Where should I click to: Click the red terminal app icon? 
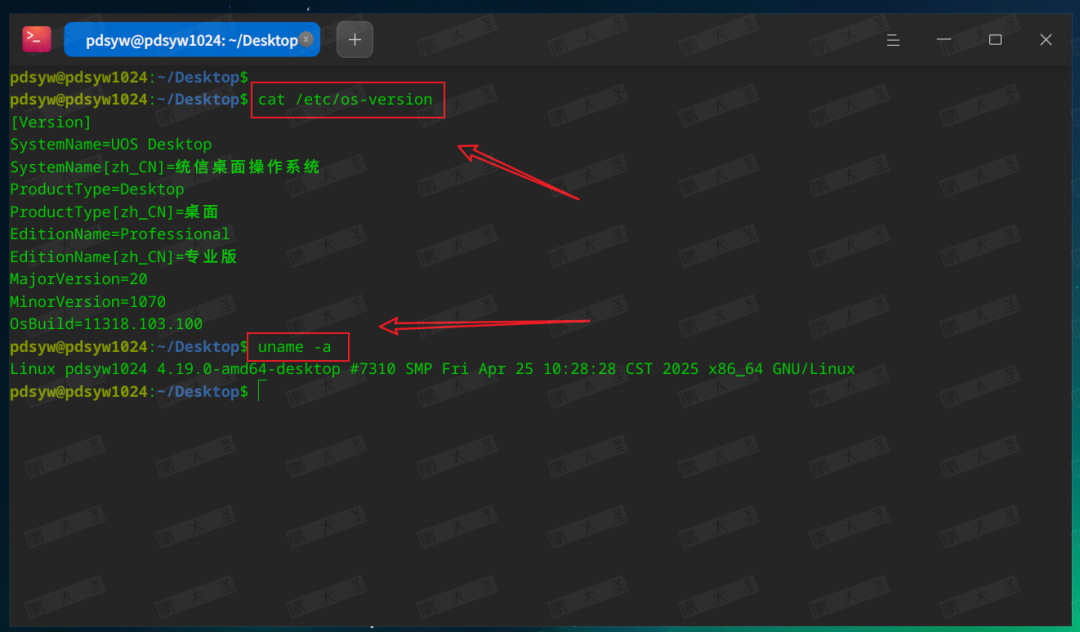coord(37,39)
